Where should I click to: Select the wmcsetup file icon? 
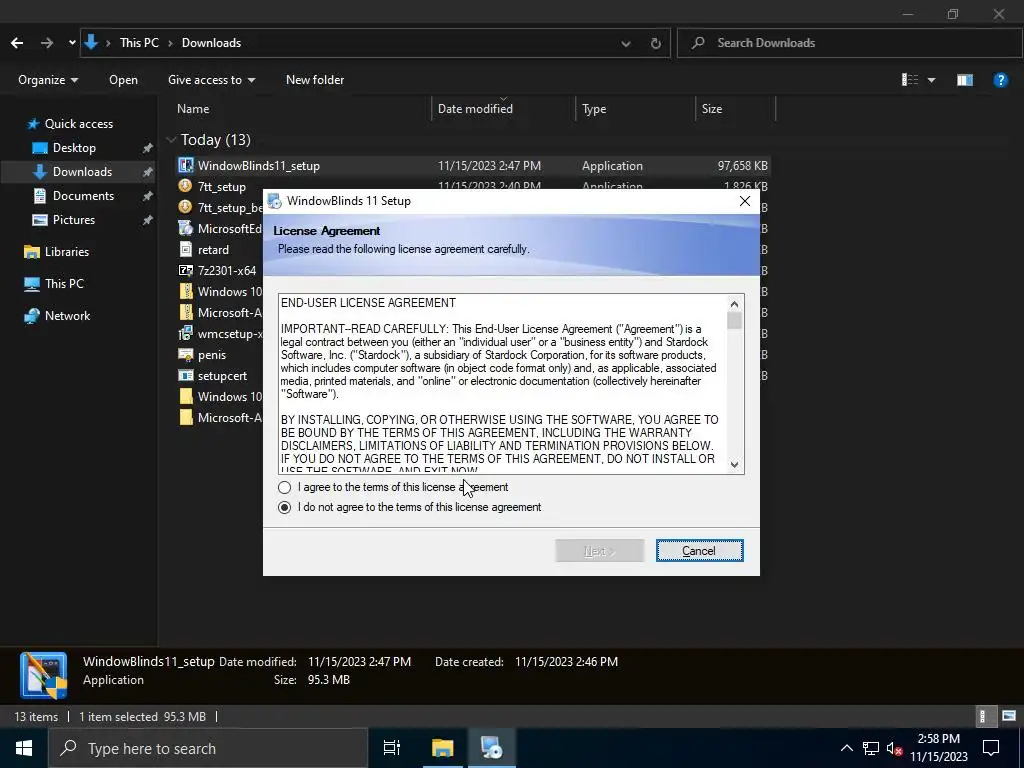pyautogui.click(x=186, y=333)
